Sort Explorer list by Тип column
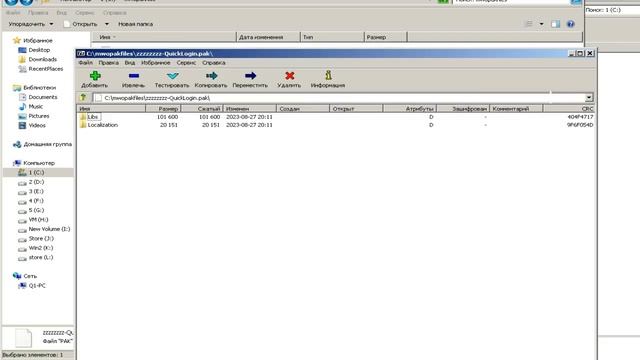Image resolution: width=640 pixels, height=360 pixels. [332, 37]
